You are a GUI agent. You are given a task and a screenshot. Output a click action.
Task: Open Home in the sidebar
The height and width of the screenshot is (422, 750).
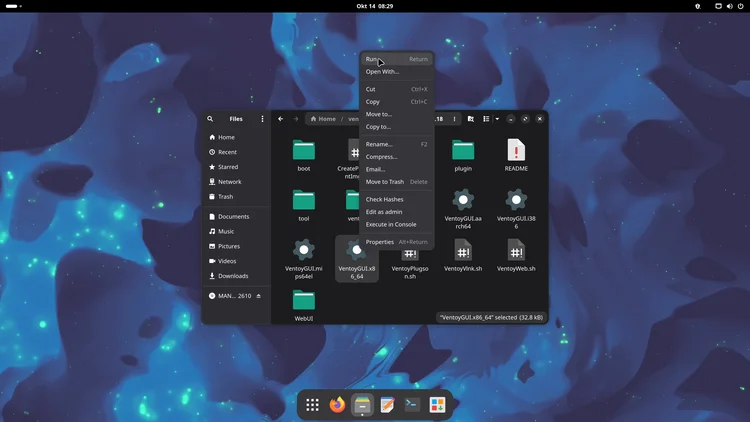236,137
